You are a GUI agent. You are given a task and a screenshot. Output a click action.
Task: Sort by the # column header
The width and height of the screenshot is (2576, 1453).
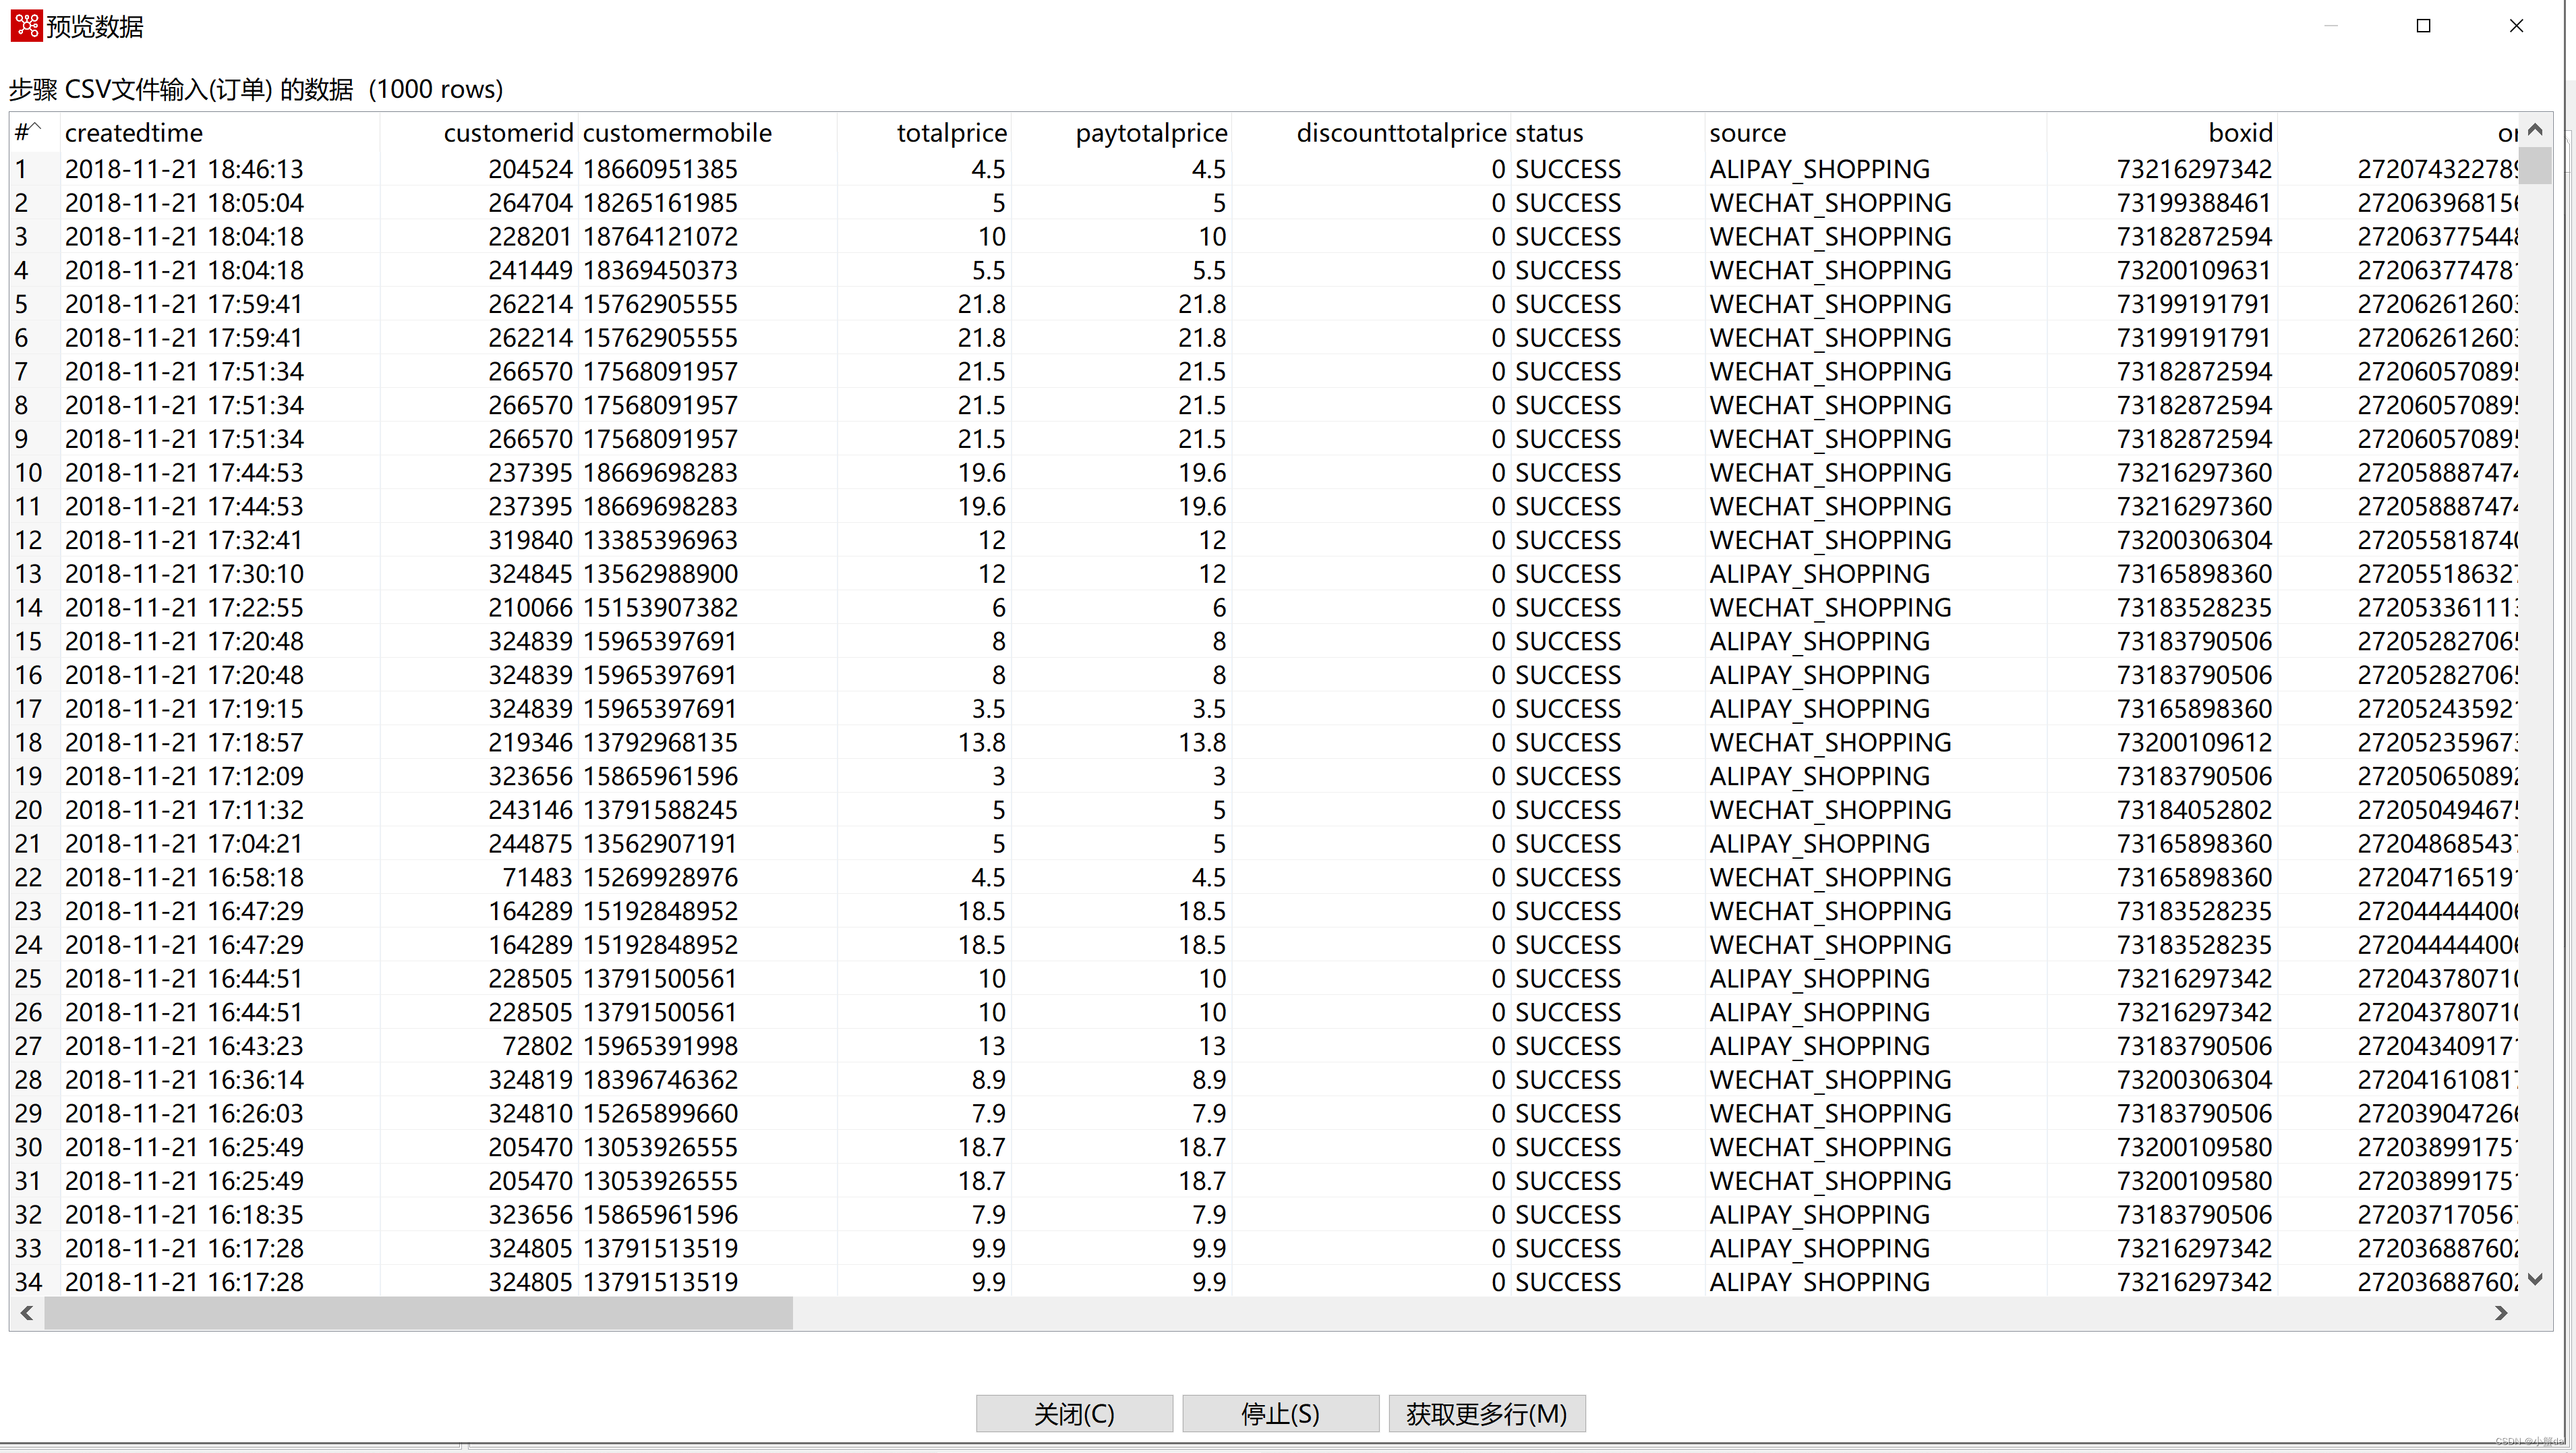click(x=28, y=133)
